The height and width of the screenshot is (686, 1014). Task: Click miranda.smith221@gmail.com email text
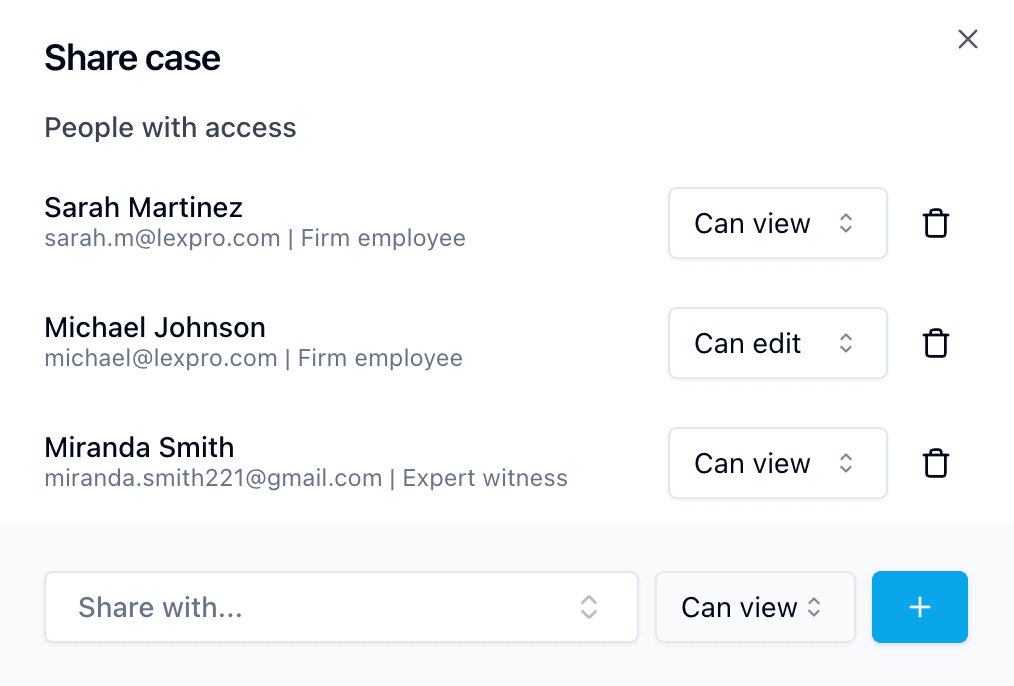pyautogui.click(x=213, y=479)
